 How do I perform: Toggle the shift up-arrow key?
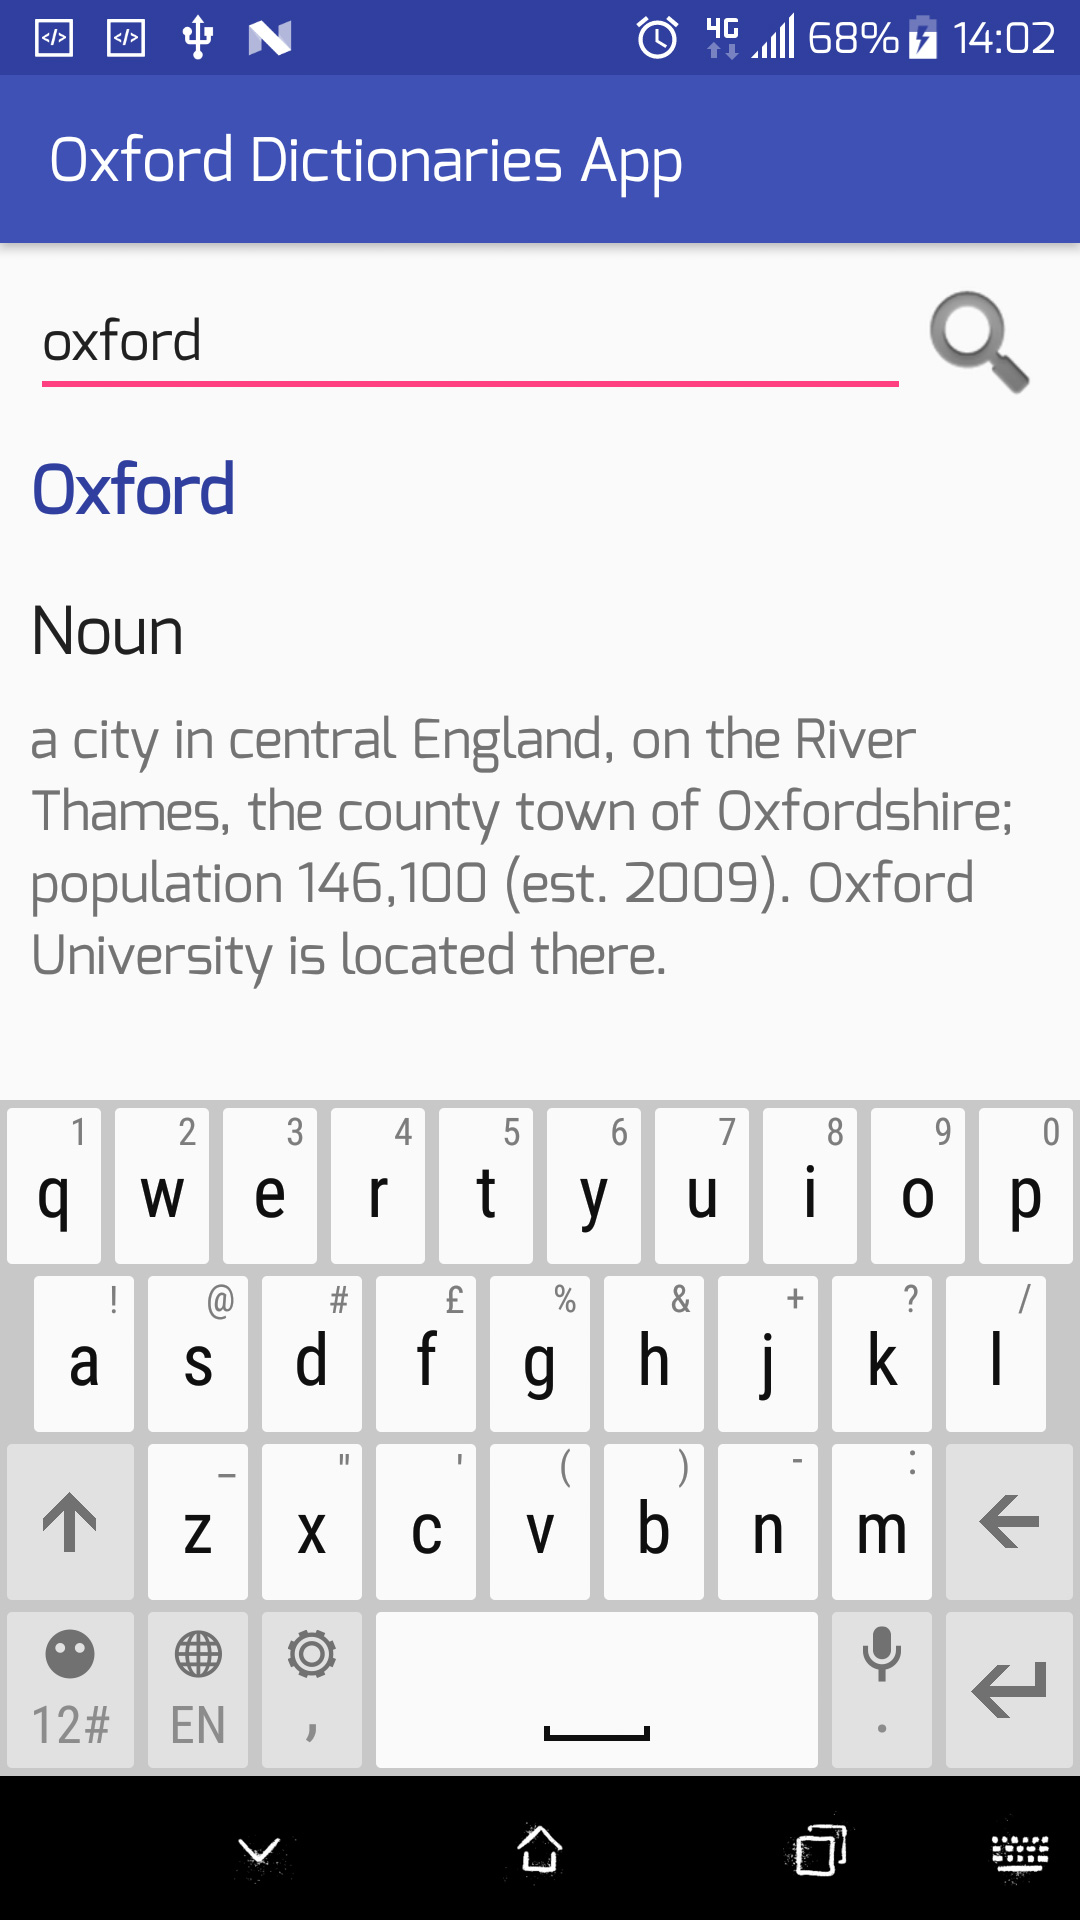click(70, 1521)
